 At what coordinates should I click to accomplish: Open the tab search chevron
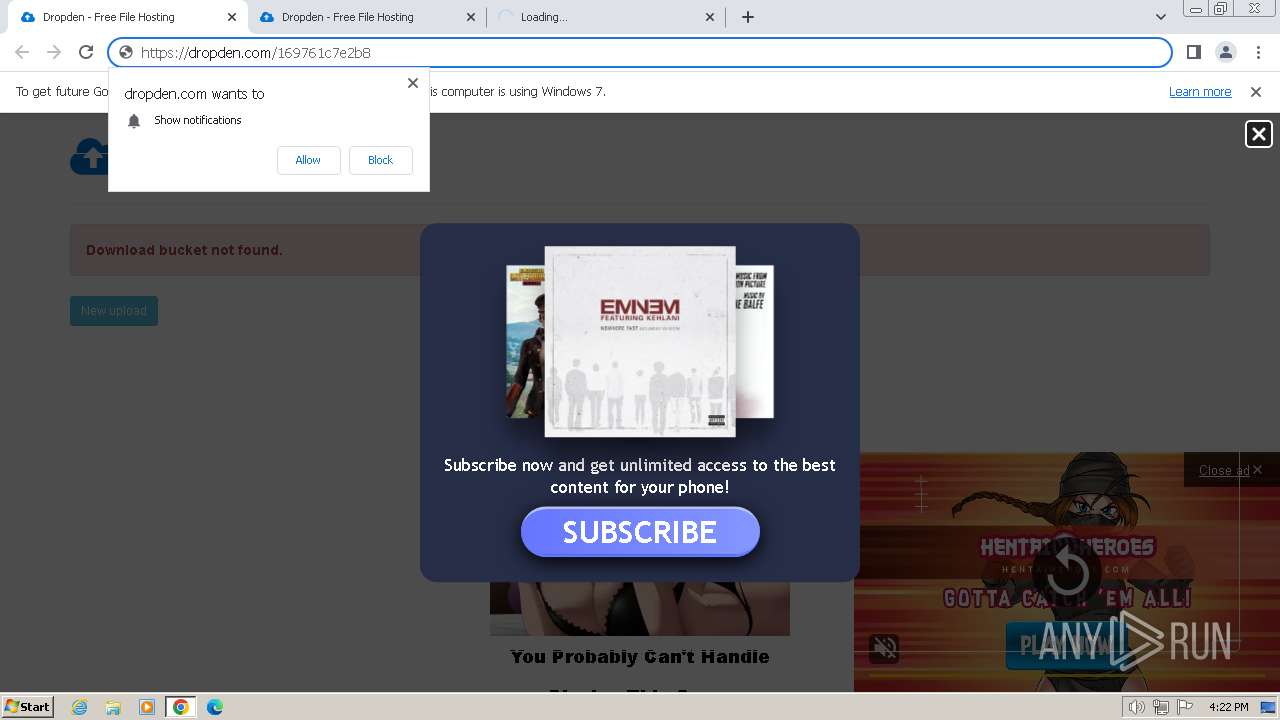[1160, 17]
